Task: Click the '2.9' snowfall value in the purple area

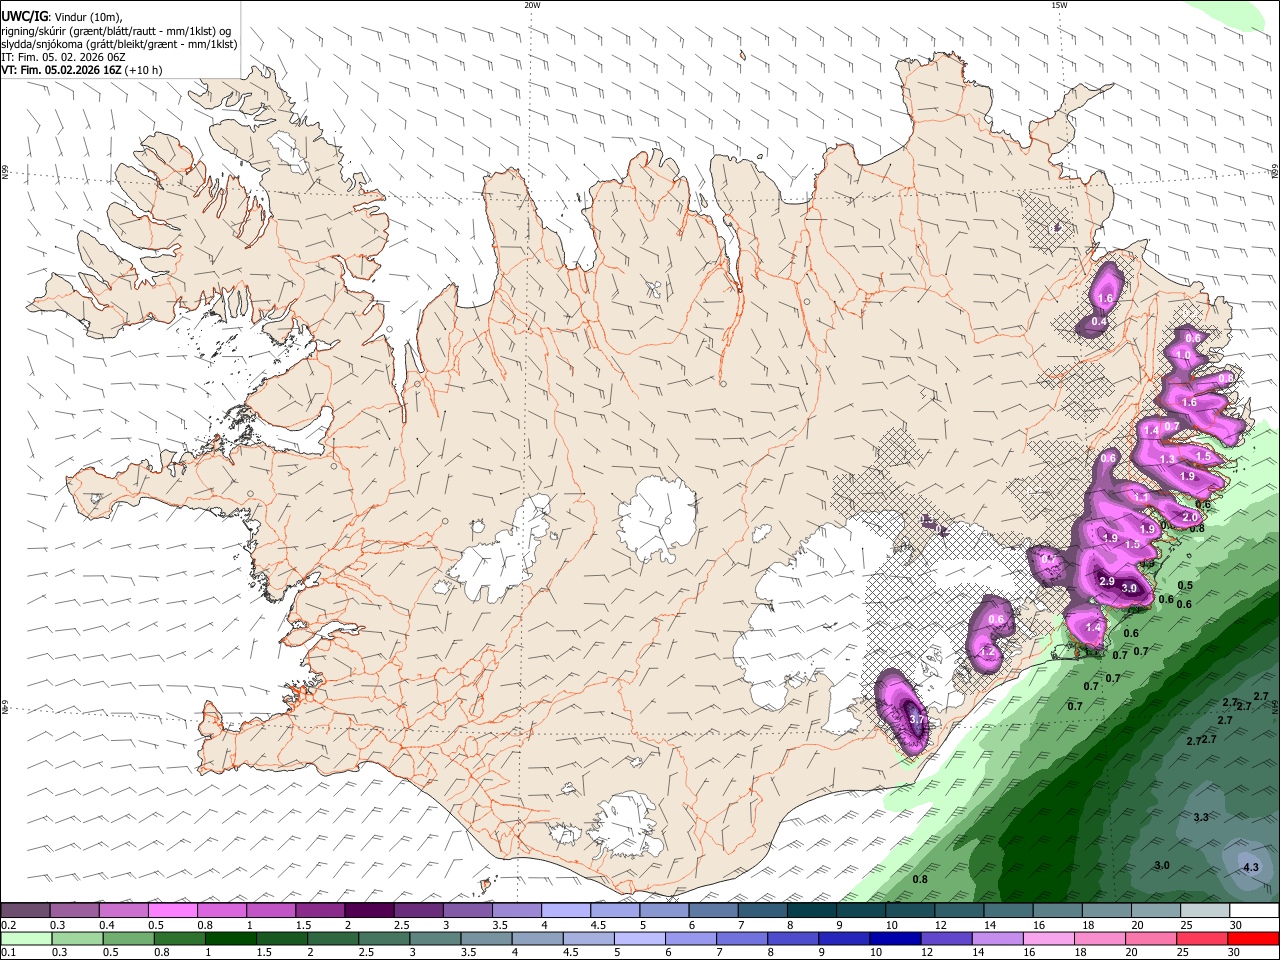Action: (1106, 581)
